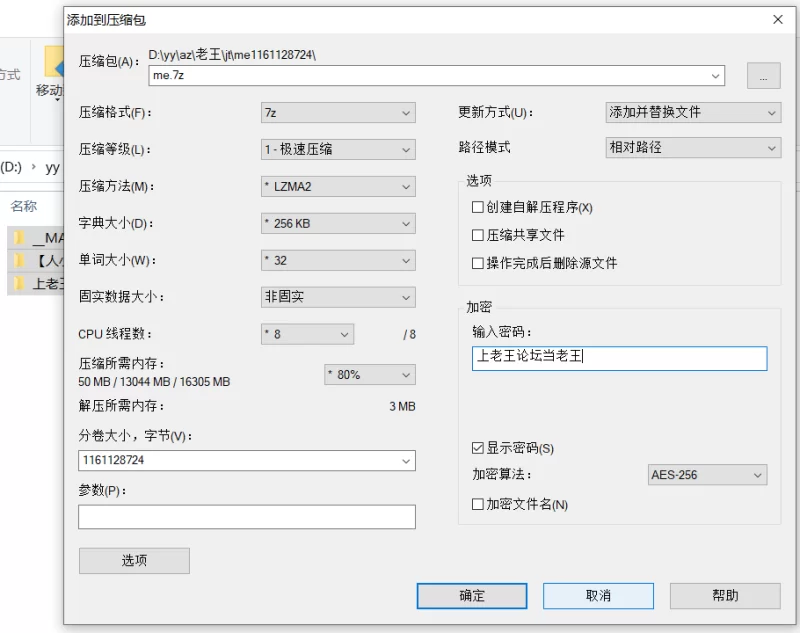Select the _MA folder in Explorer window

point(36,238)
